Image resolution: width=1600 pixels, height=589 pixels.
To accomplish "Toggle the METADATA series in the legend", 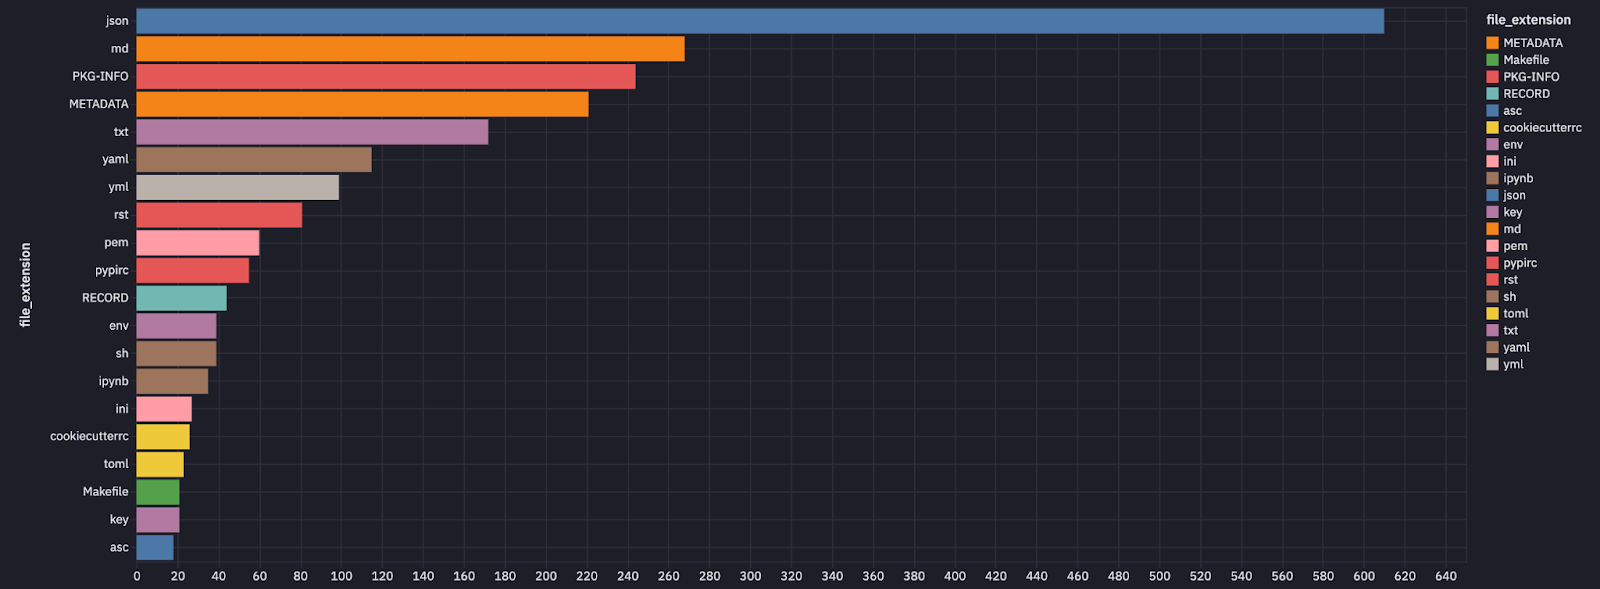I will (x=1532, y=43).
